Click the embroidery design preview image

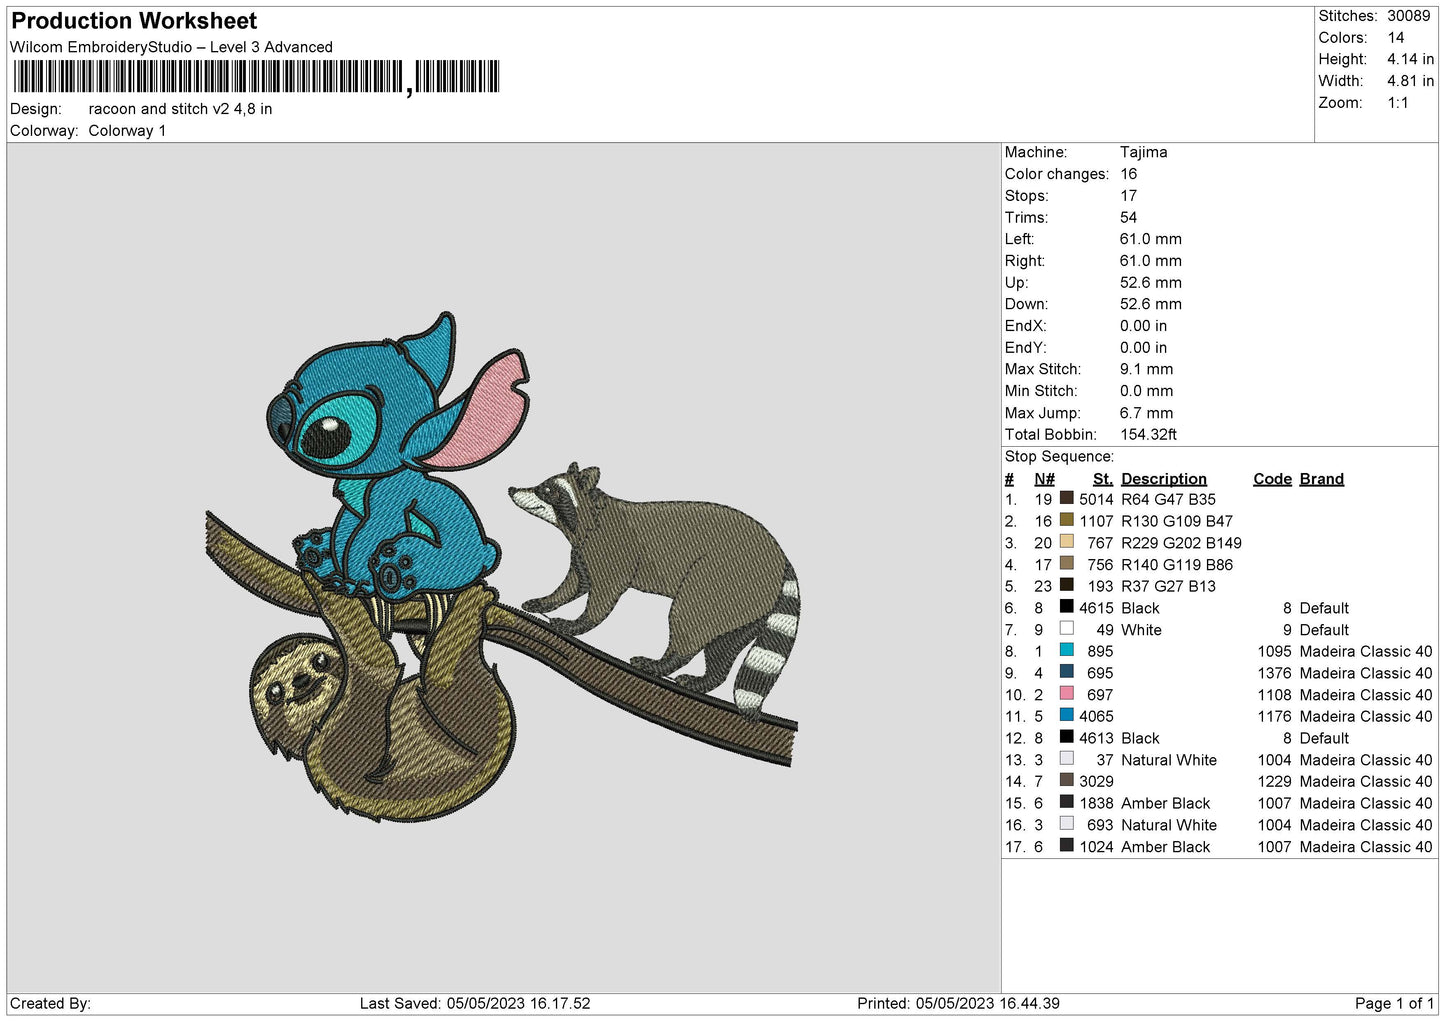point(501,567)
